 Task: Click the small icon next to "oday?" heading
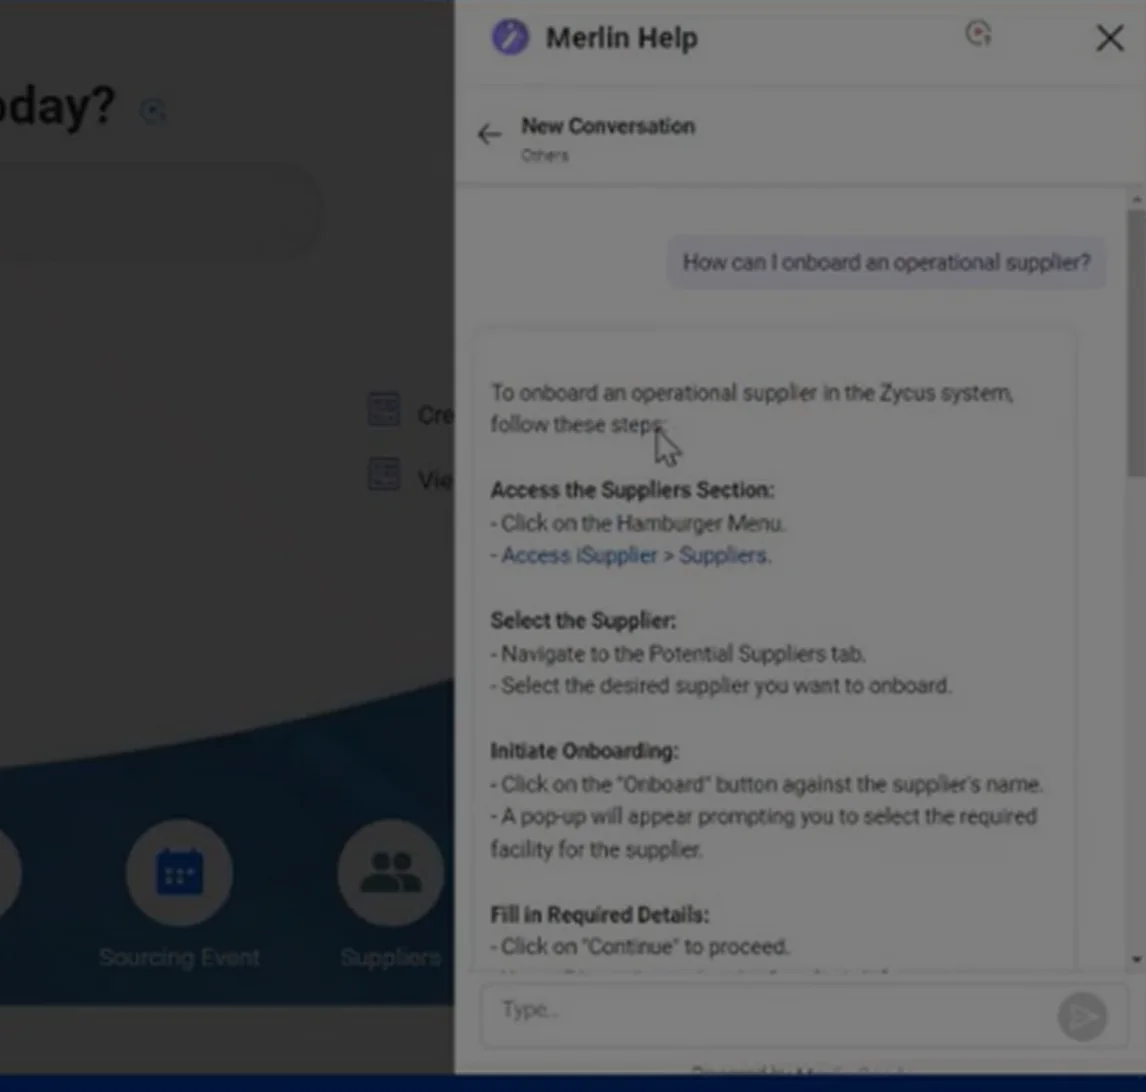tap(153, 111)
